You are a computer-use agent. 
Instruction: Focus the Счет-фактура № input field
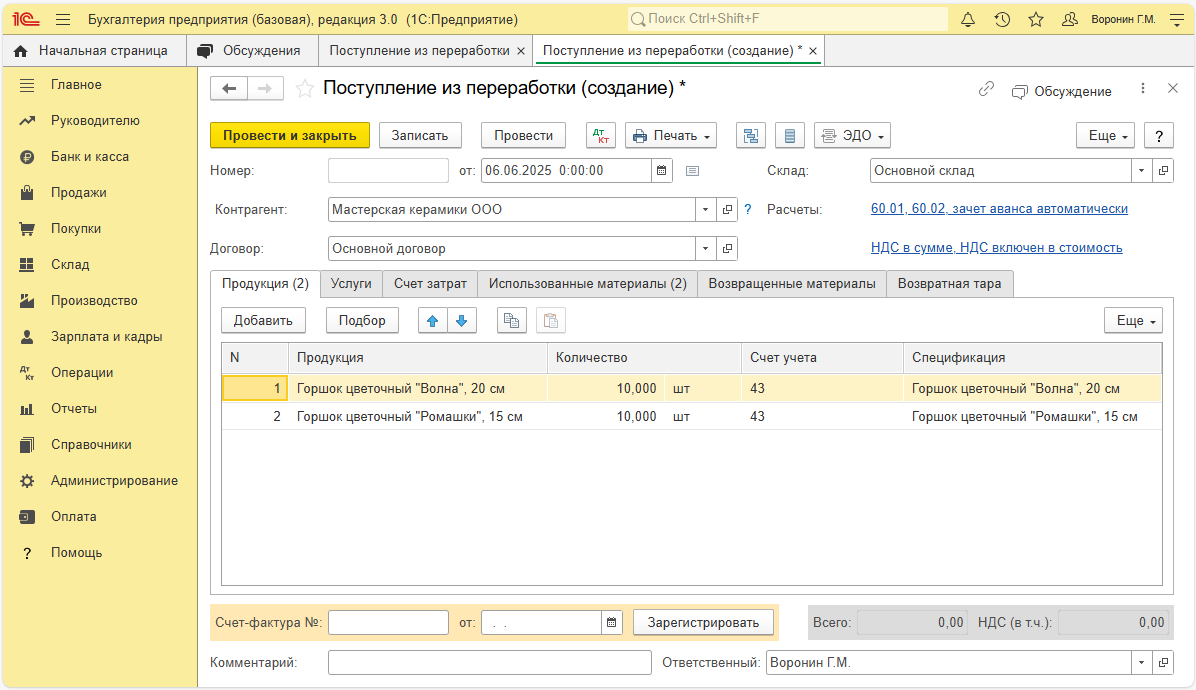tap(388, 623)
